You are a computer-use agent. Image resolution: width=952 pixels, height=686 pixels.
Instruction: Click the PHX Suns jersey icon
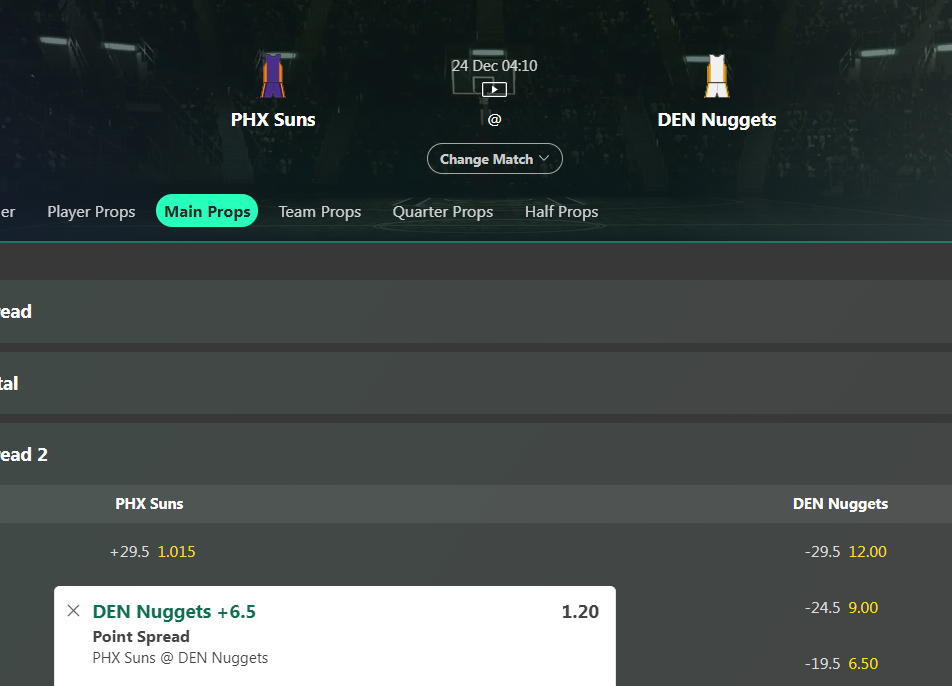coord(273,76)
